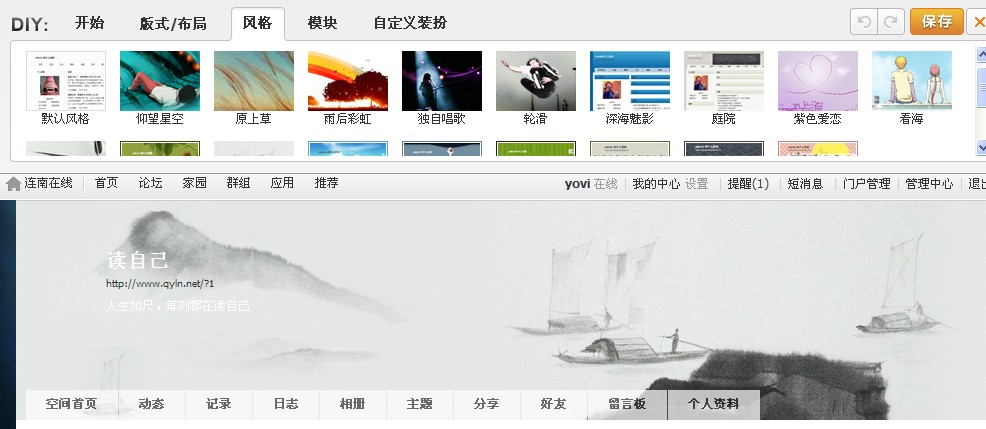Click 连南在线 site link

pyautogui.click(x=48, y=183)
